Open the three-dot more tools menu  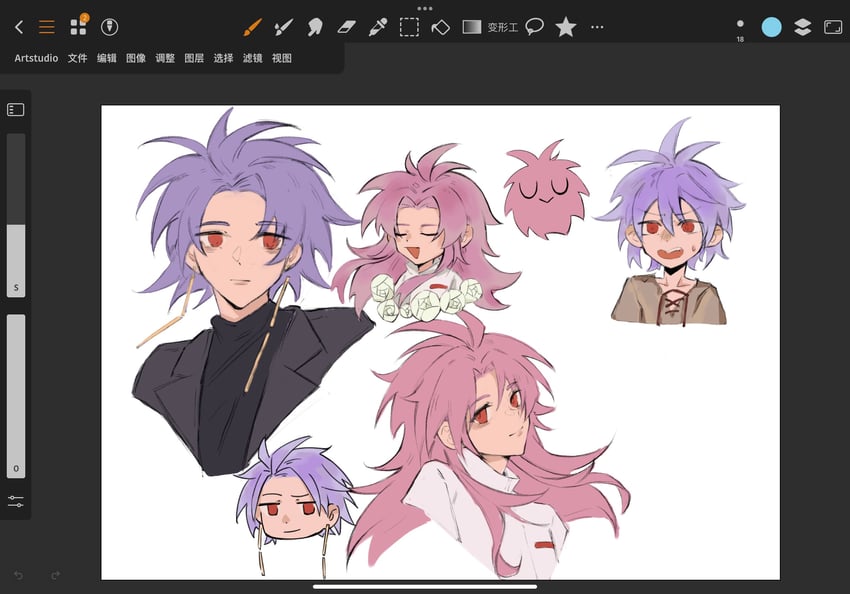[597, 27]
